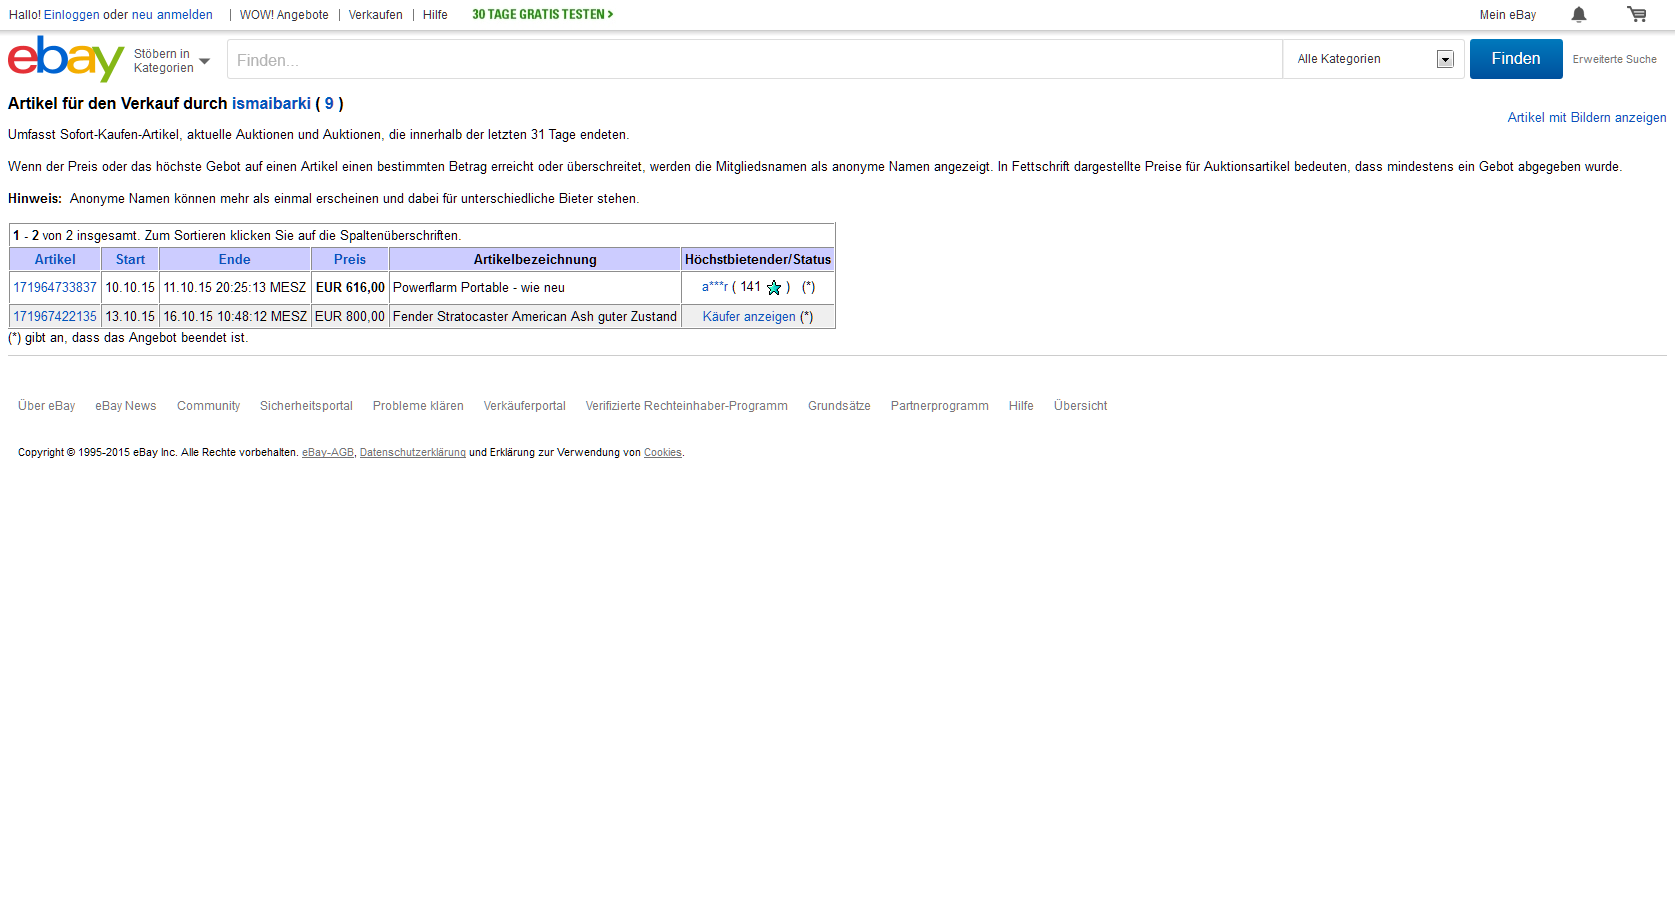
Task: Focus the Finden search input field
Action: (754, 60)
